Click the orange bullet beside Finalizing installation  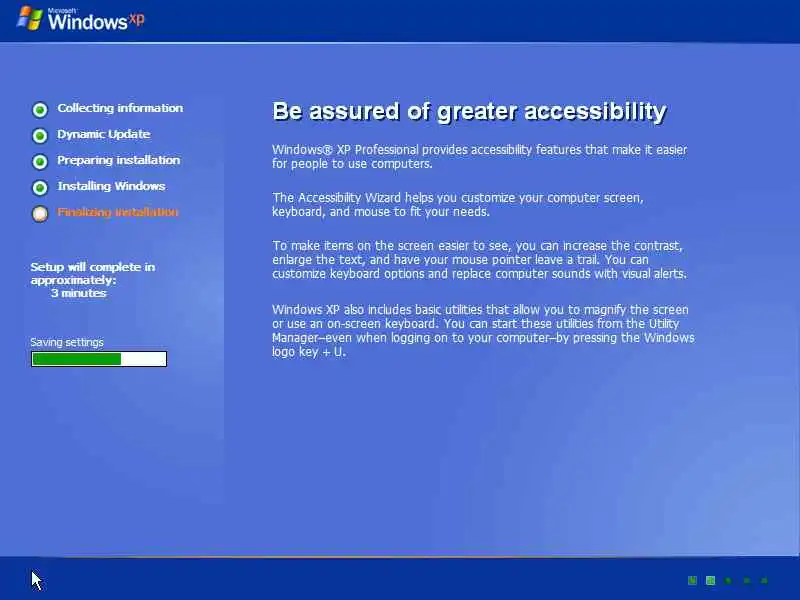tap(40, 214)
